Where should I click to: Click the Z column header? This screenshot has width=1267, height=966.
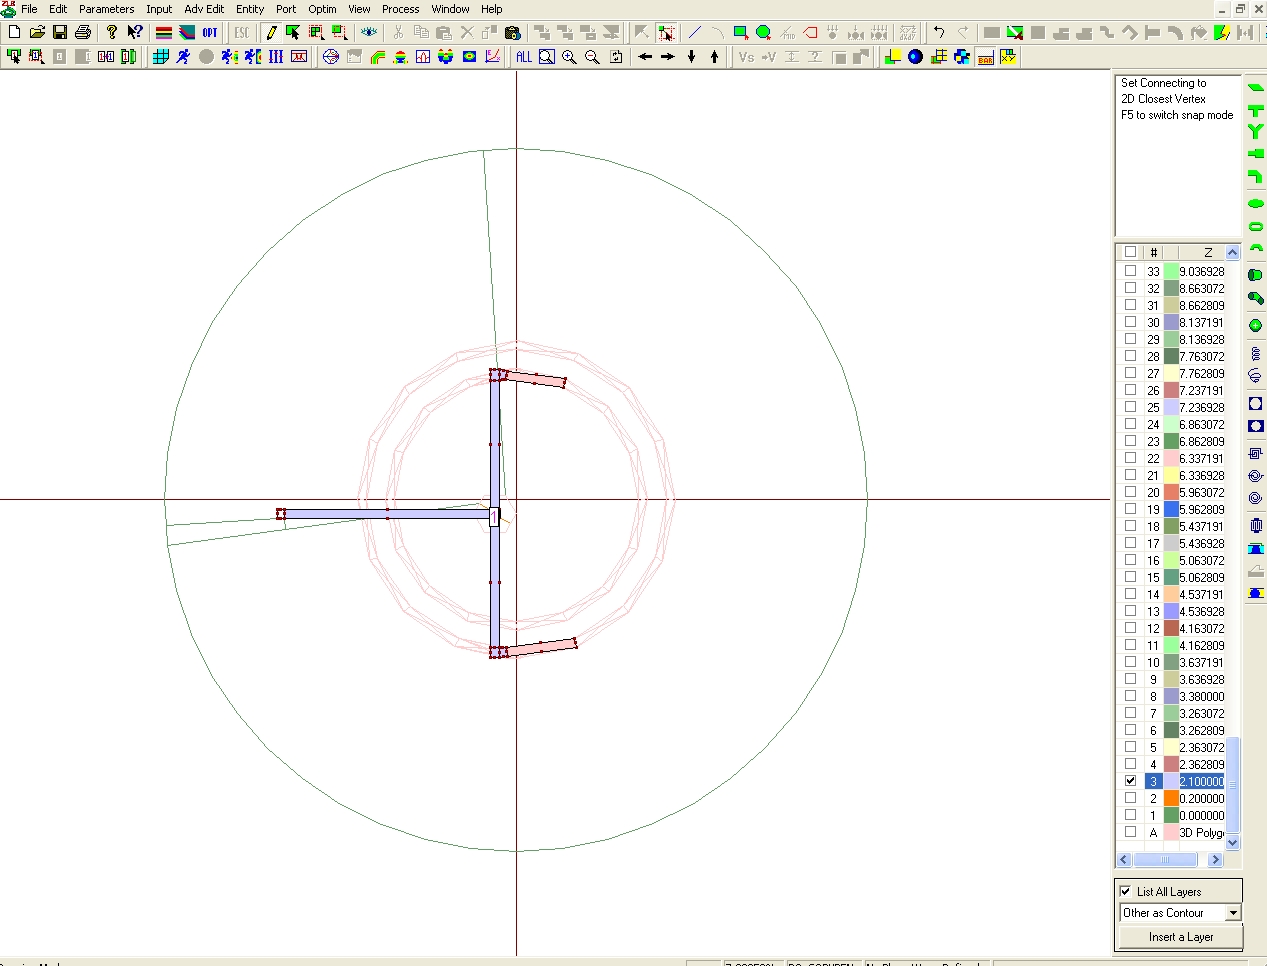[1207, 252]
